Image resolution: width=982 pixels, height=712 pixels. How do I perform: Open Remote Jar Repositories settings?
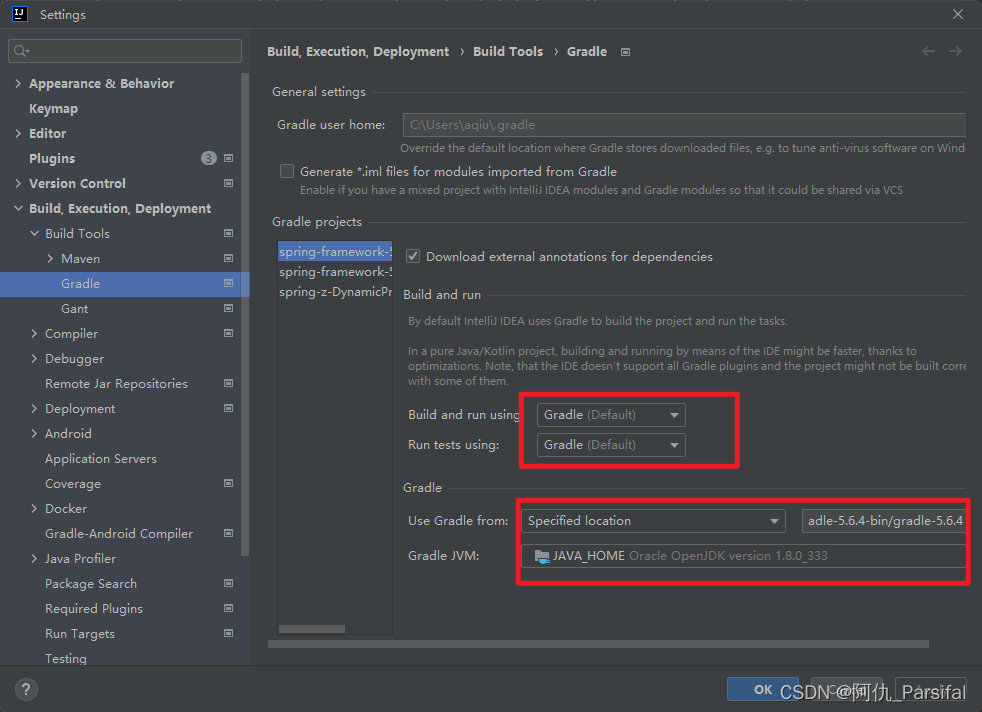116,384
